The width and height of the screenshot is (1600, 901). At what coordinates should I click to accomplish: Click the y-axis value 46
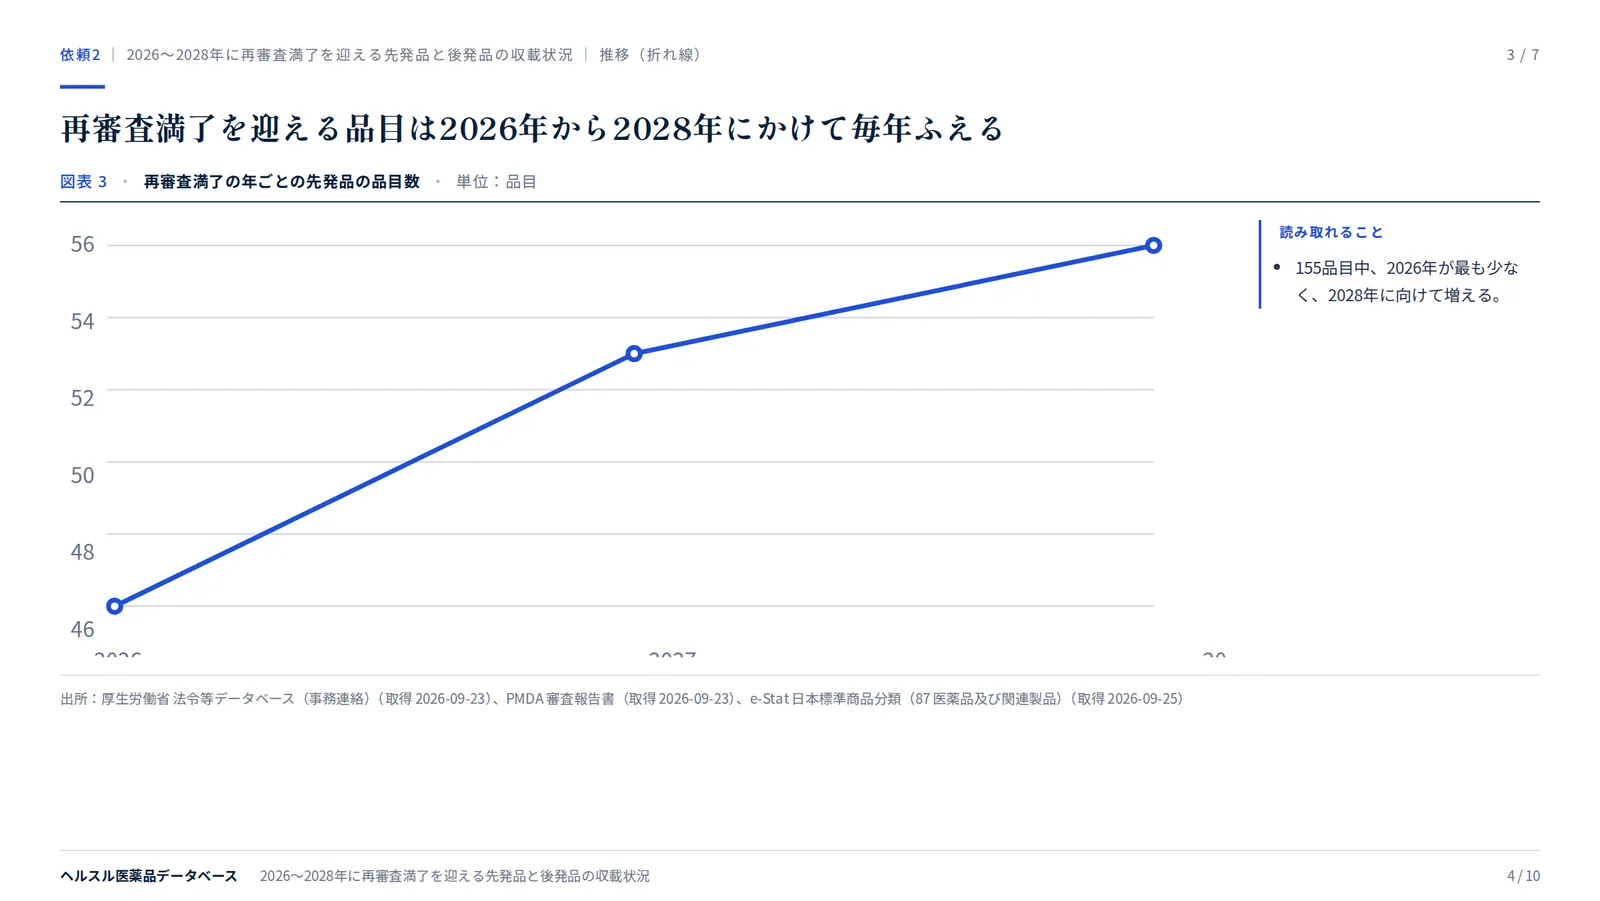coord(82,629)
